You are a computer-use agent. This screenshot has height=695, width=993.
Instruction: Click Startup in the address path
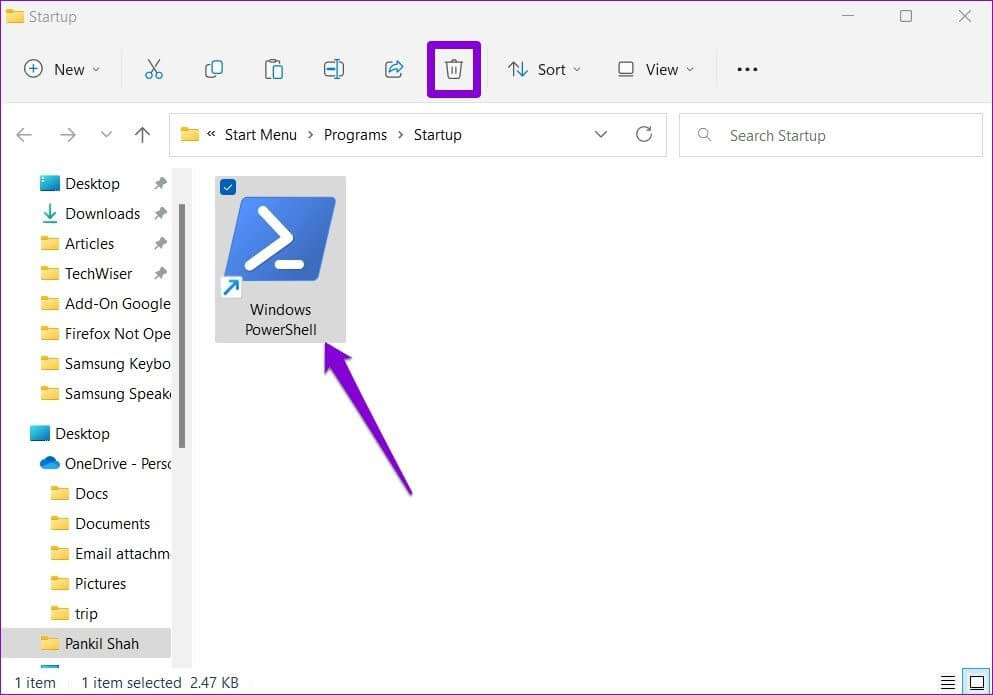(x=438, y=135)
